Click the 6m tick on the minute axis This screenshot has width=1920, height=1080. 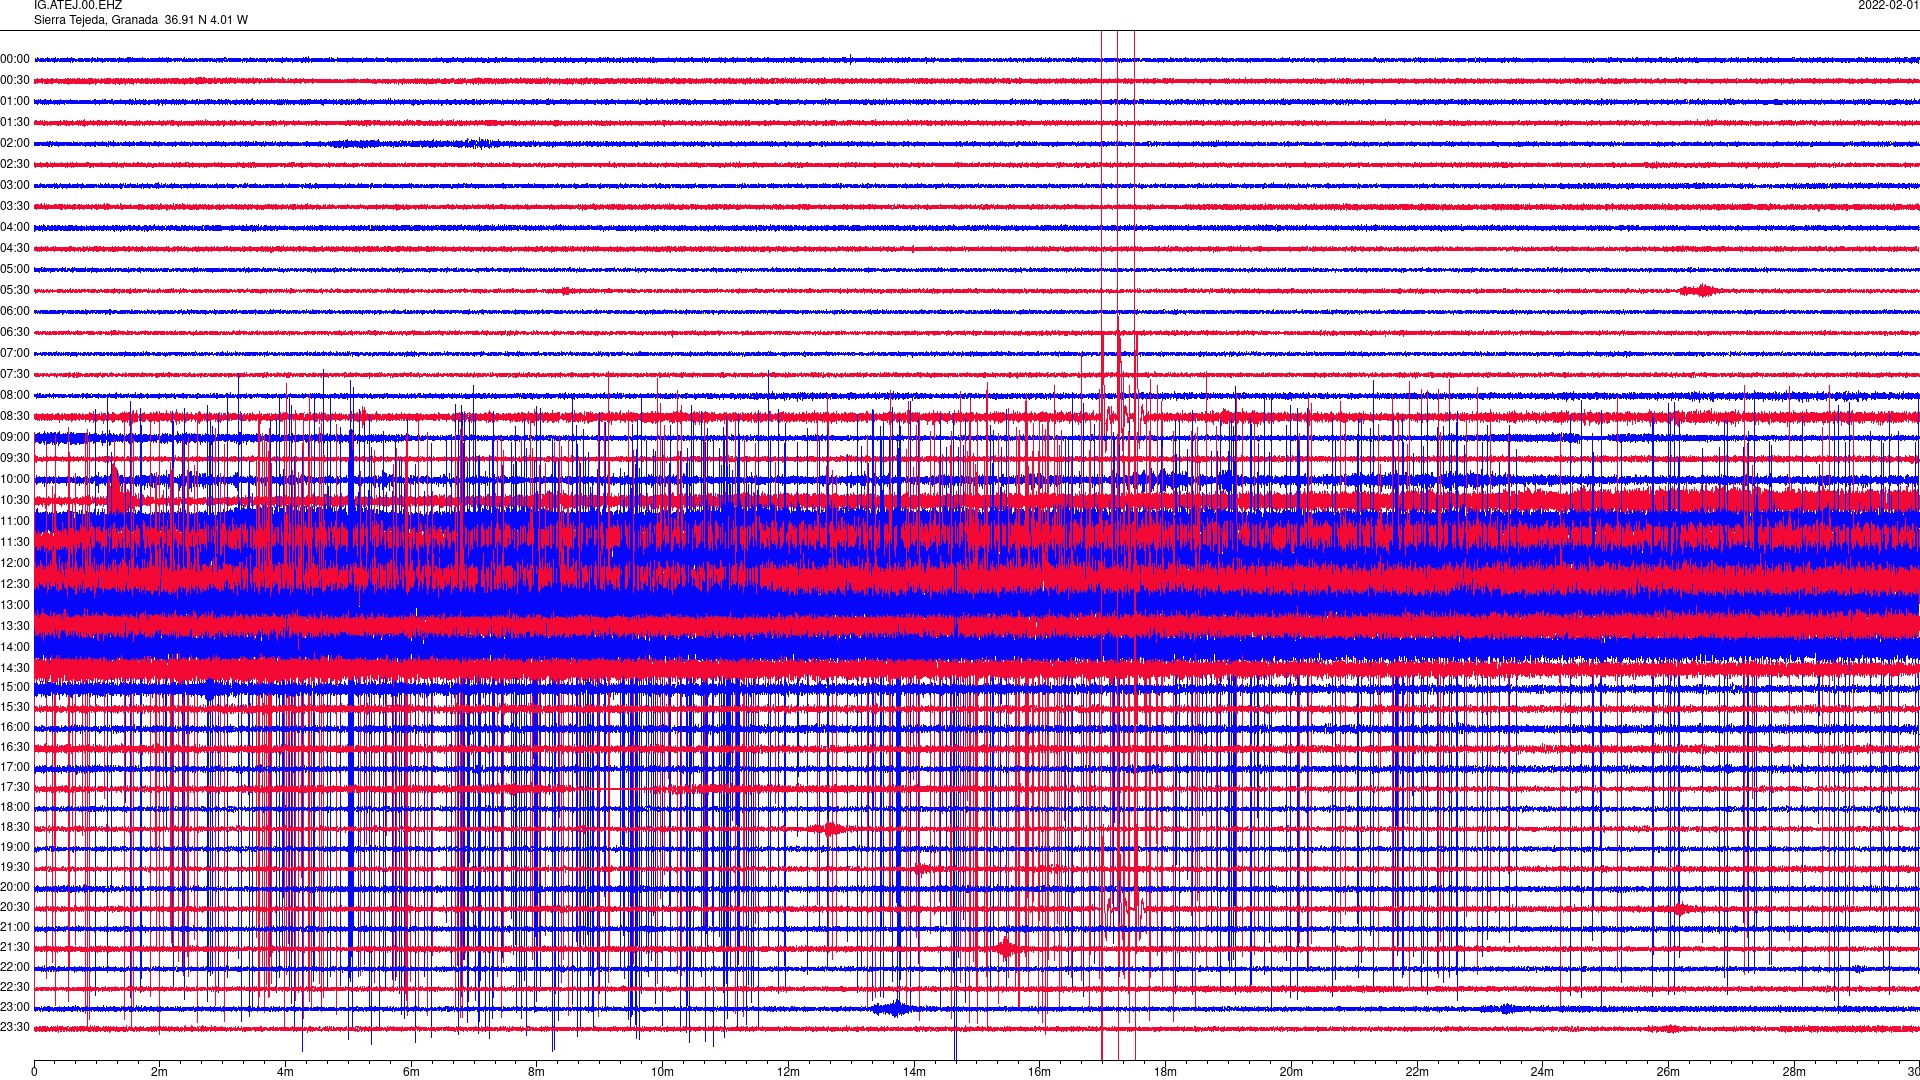click(411, 1072)
